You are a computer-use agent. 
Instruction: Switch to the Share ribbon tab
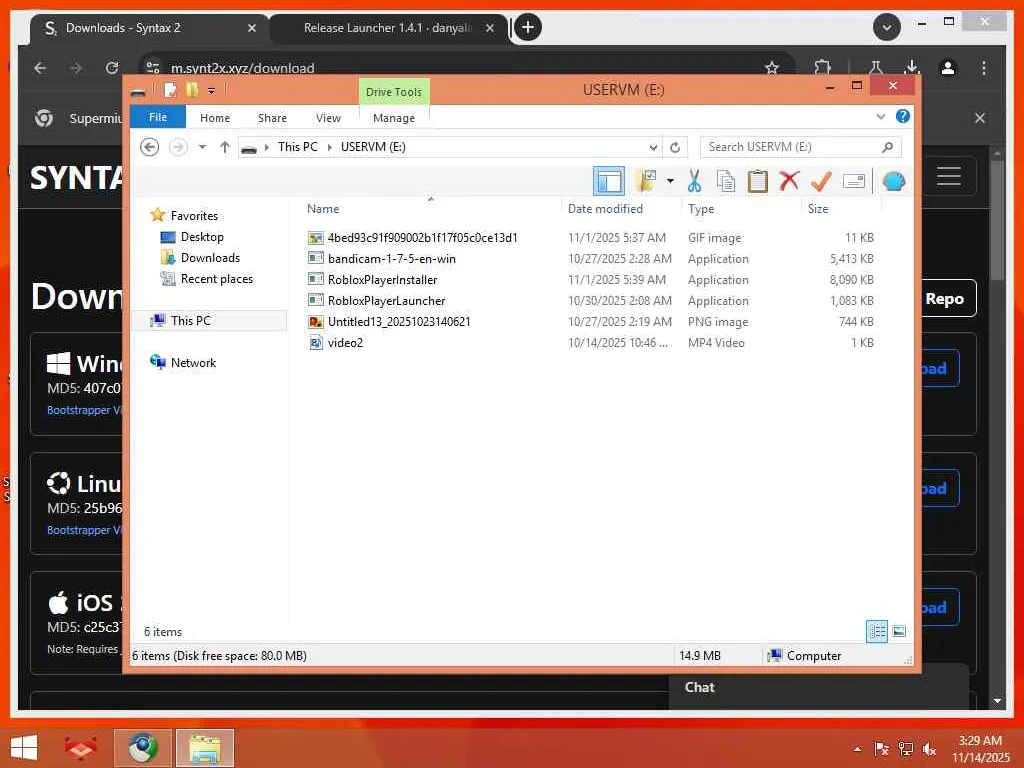(x=272, y=118)
